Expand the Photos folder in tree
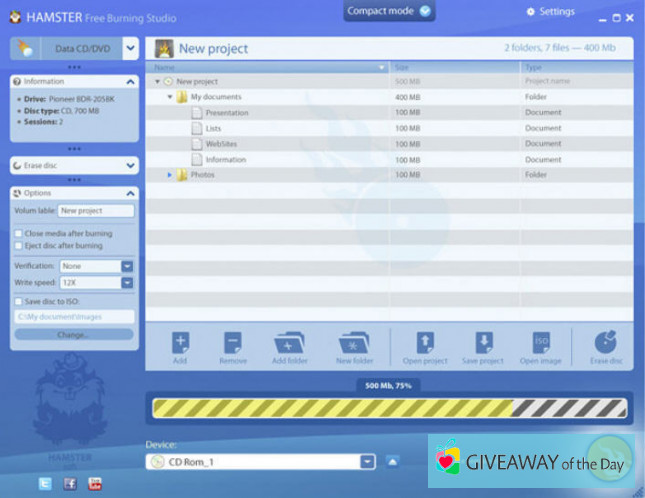 click(170, 175)
